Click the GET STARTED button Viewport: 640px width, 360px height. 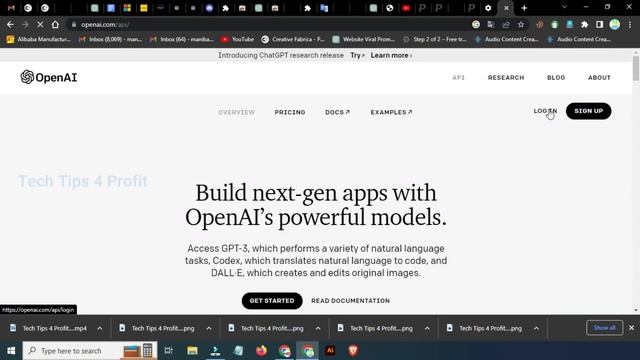(x=272, y=301)
